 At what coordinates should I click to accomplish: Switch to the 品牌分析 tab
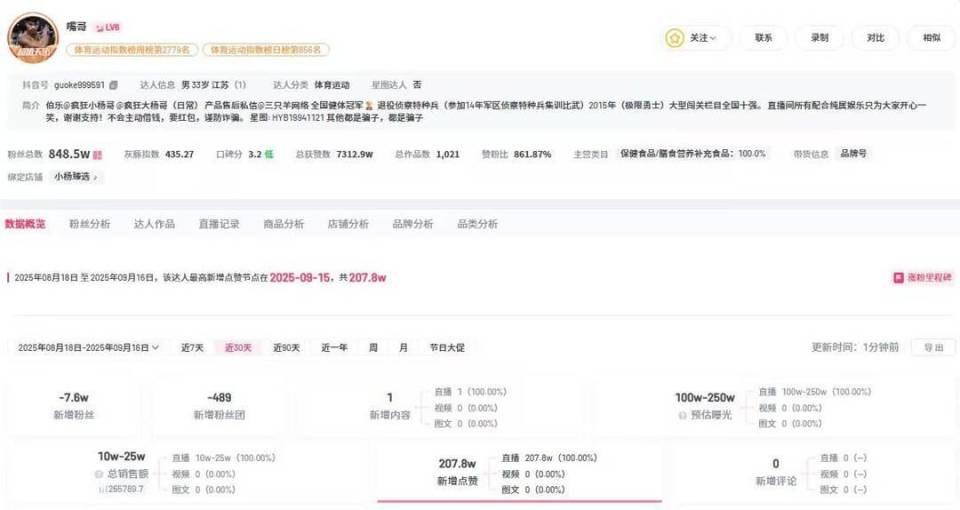click(x=413, y=224)
